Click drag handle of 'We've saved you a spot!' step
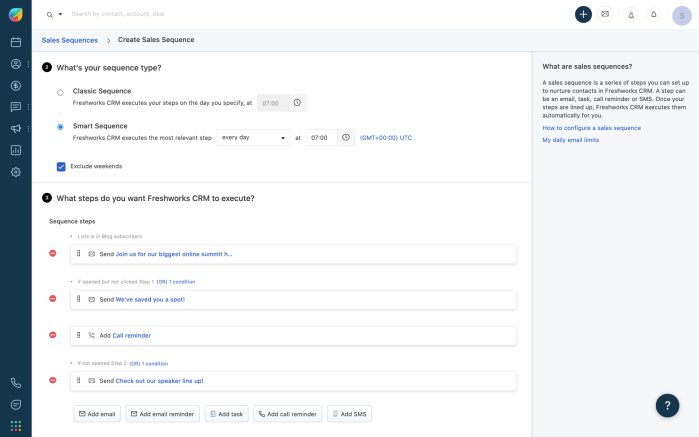 pos(78,299)
